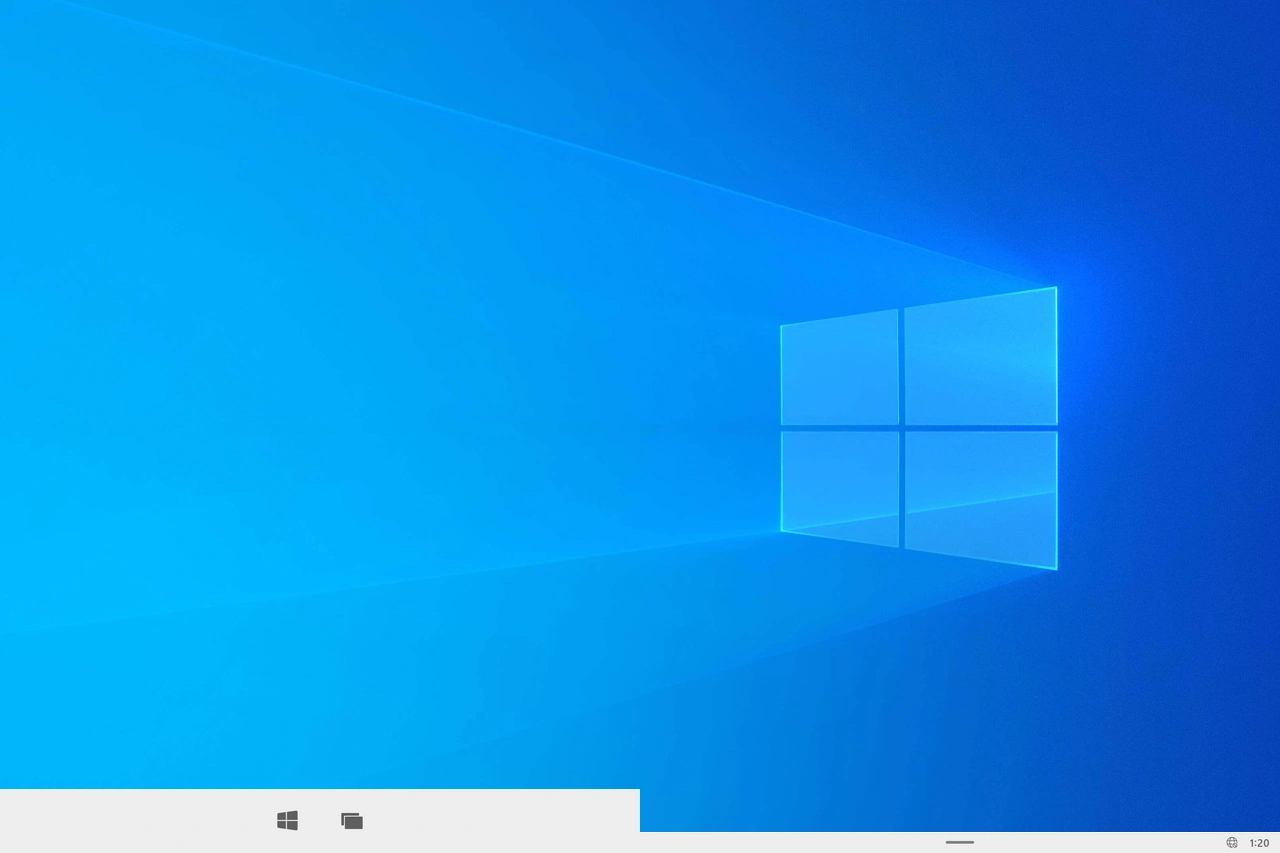Viewport: 1280px width, 853px height.
Task: Open the network globe icon in the tray
Action: [1232, 843]
